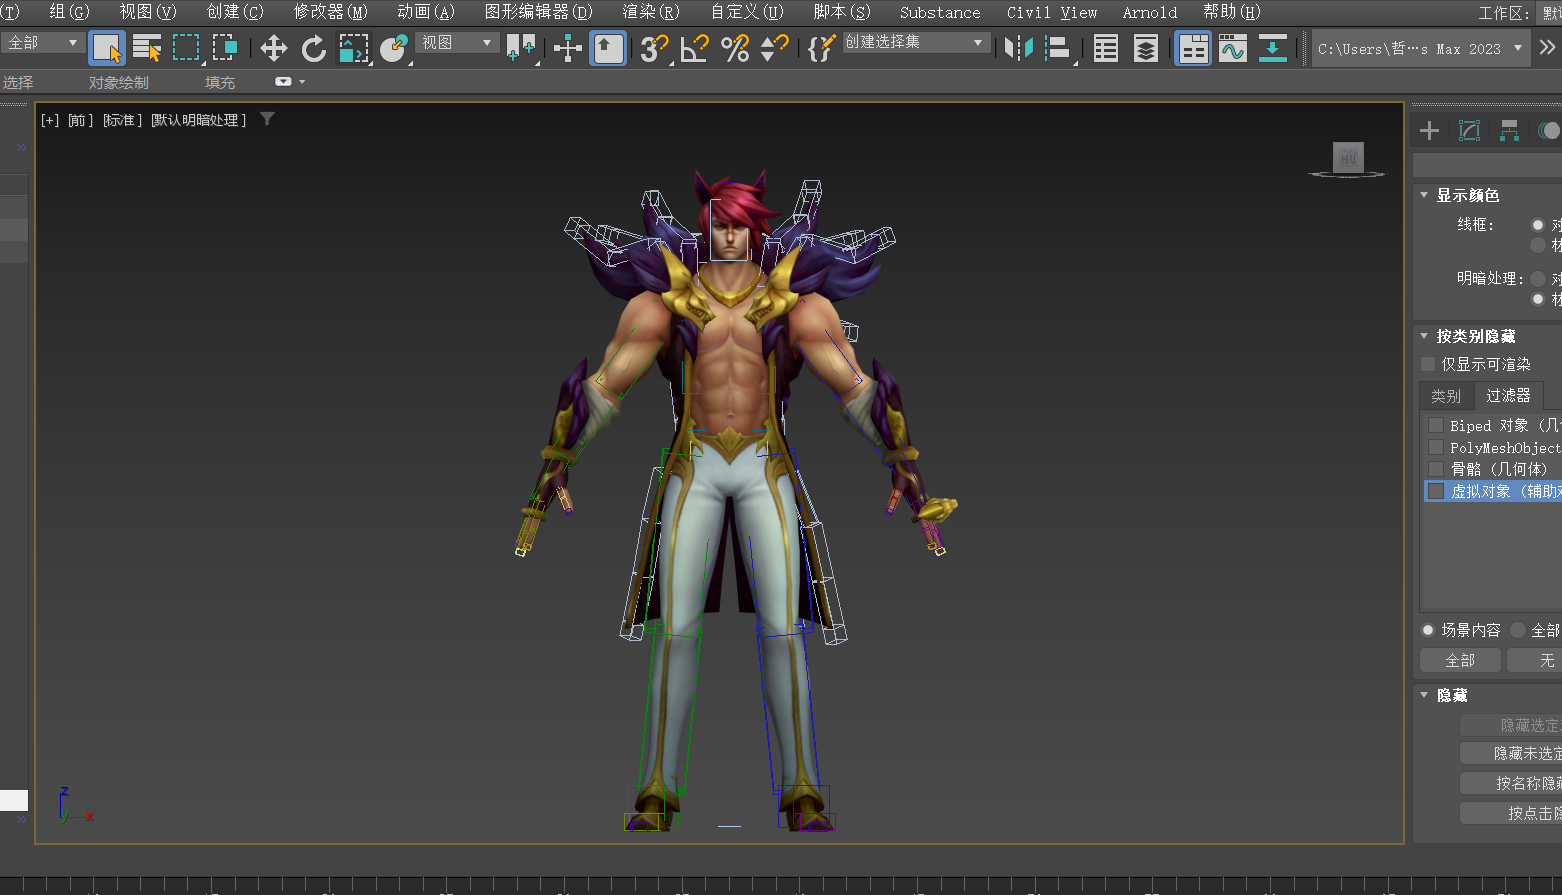The height and width of the screenshot is (895, 1562).
Task: Open the 修改器(M) menu
Action: [x=331, y=12]
